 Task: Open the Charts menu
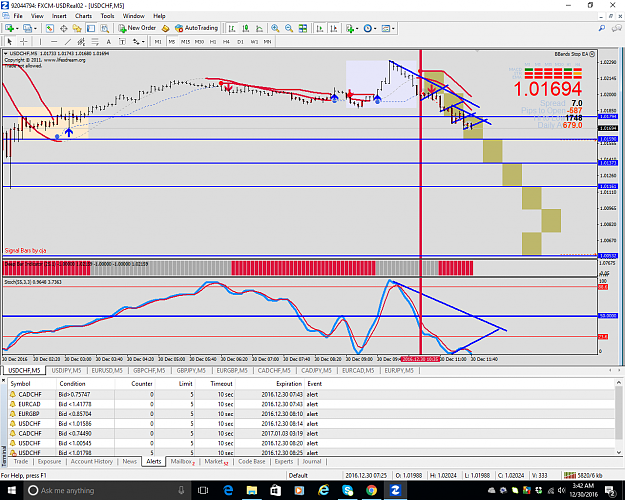coord(83,16)
